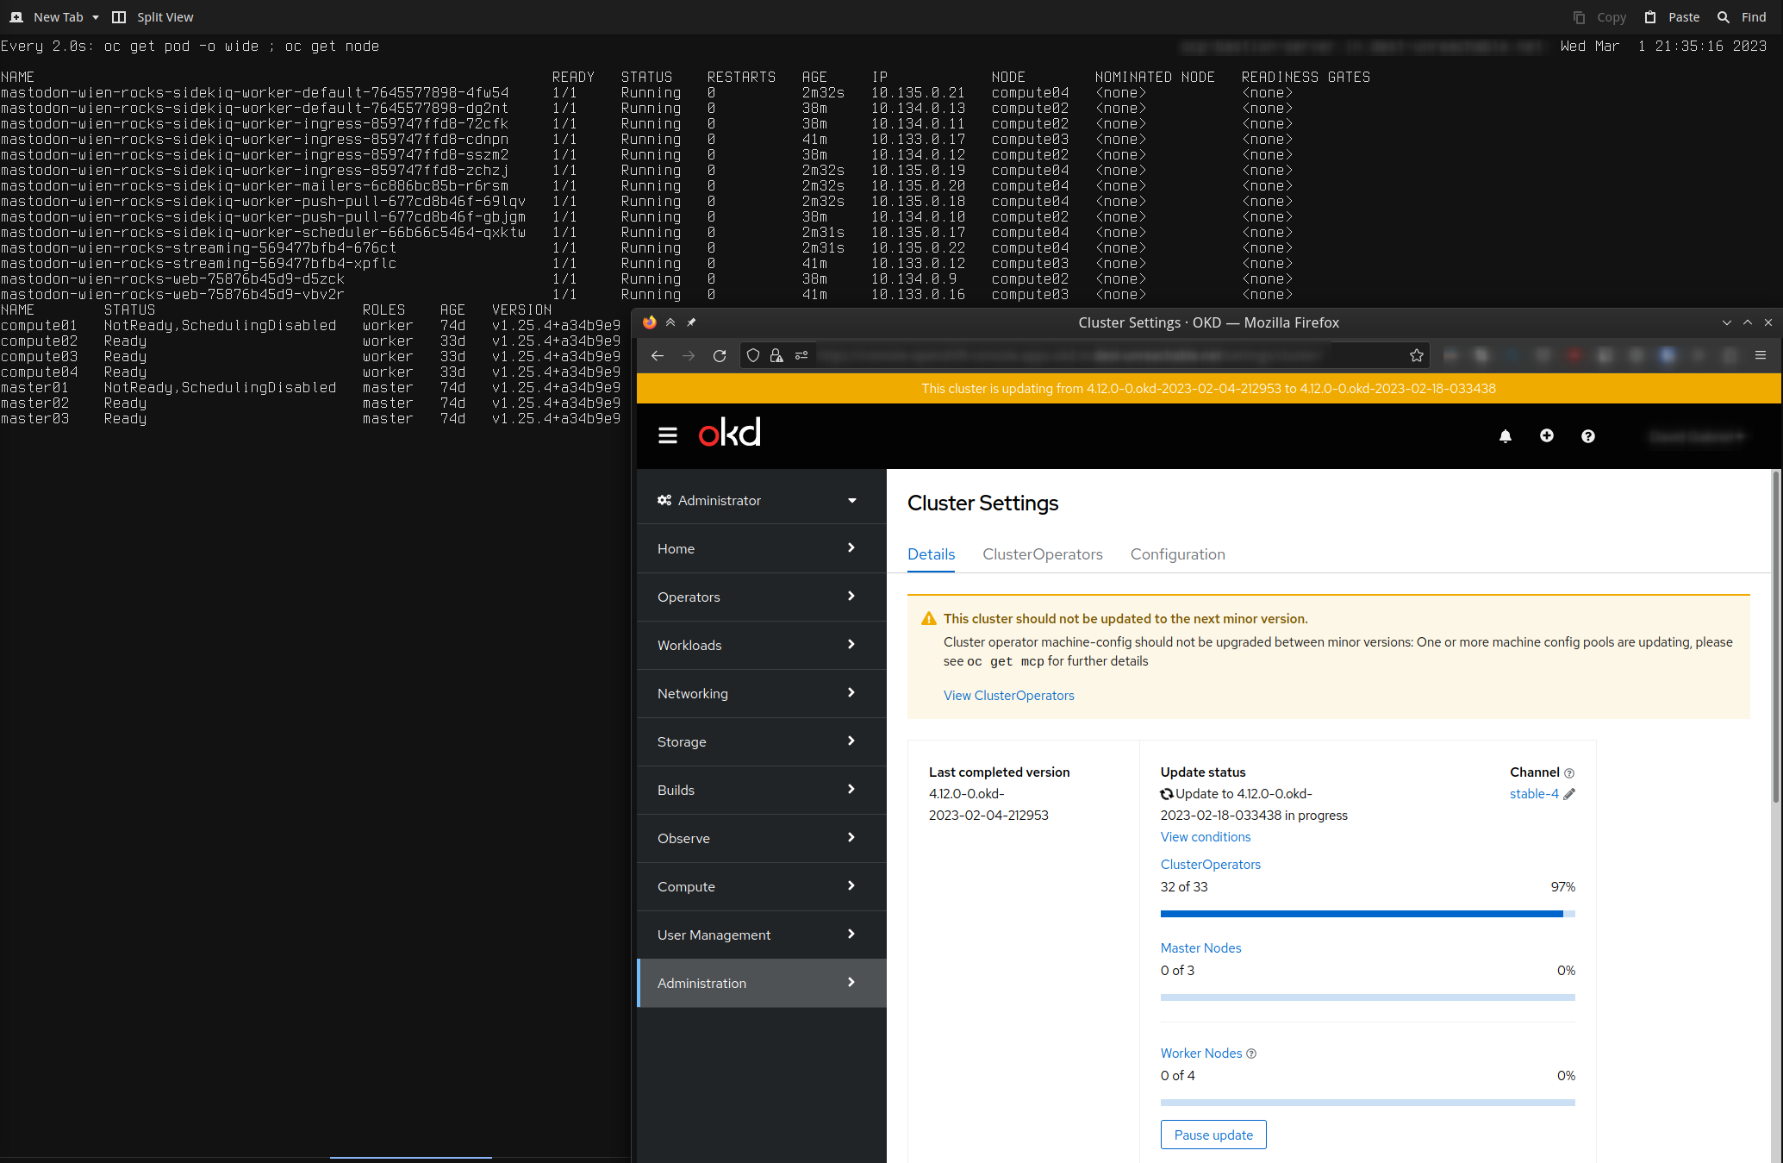Viewport: 1783px width, 1163px height.
Task: Open the site permissions icon in URL bar
Action: pyautogui.click(x=801, y=355)
